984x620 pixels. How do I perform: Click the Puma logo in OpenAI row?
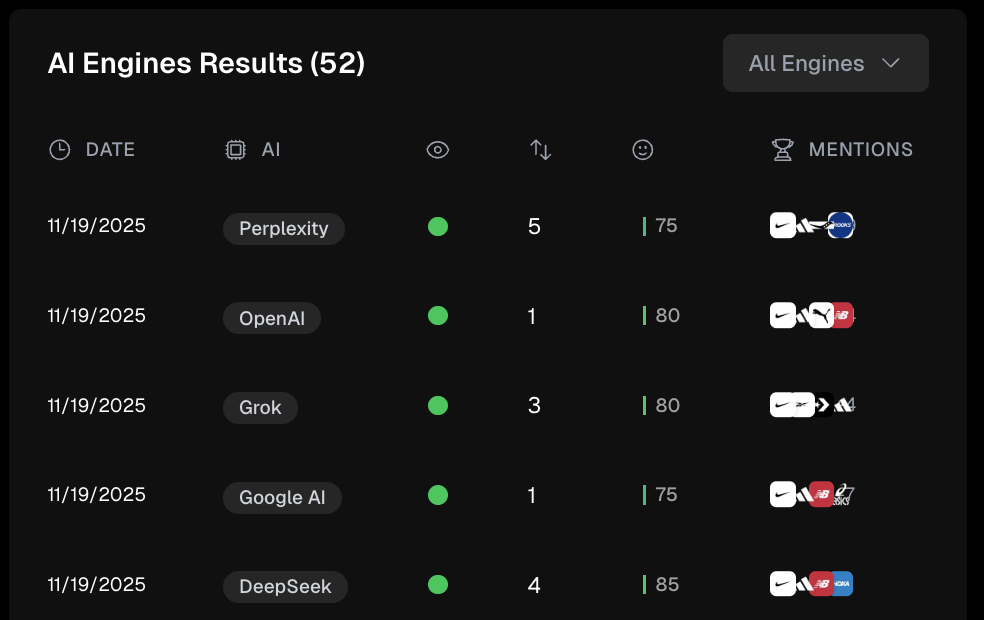point(821,316)
